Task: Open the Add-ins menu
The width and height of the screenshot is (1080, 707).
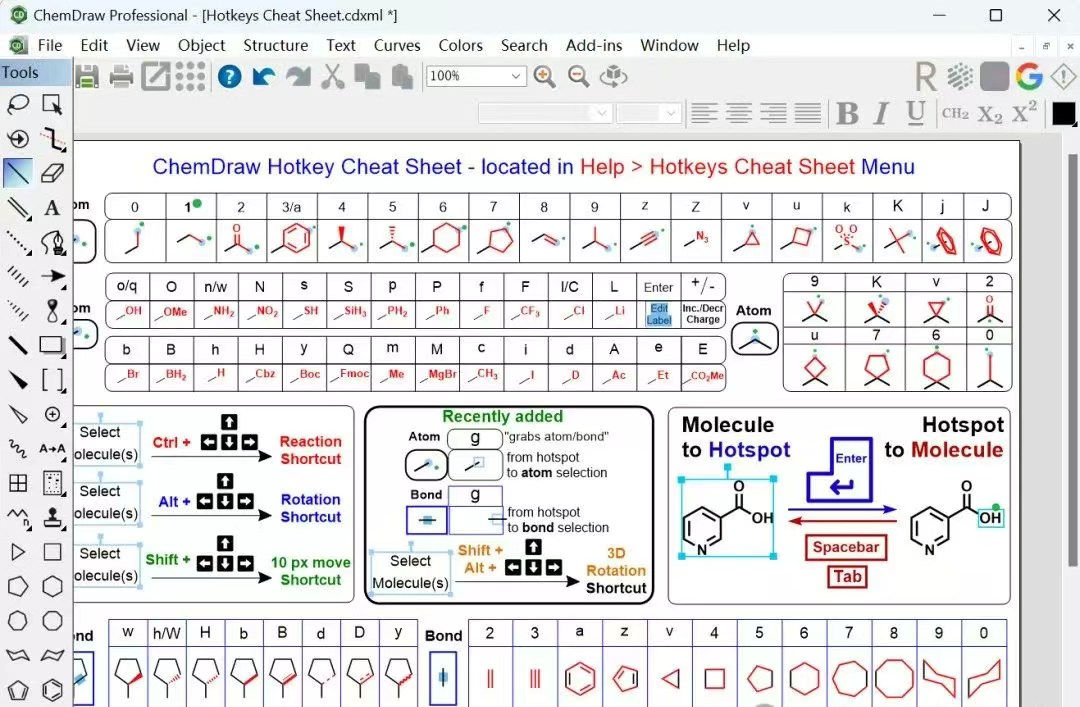Action: point(594,45)
